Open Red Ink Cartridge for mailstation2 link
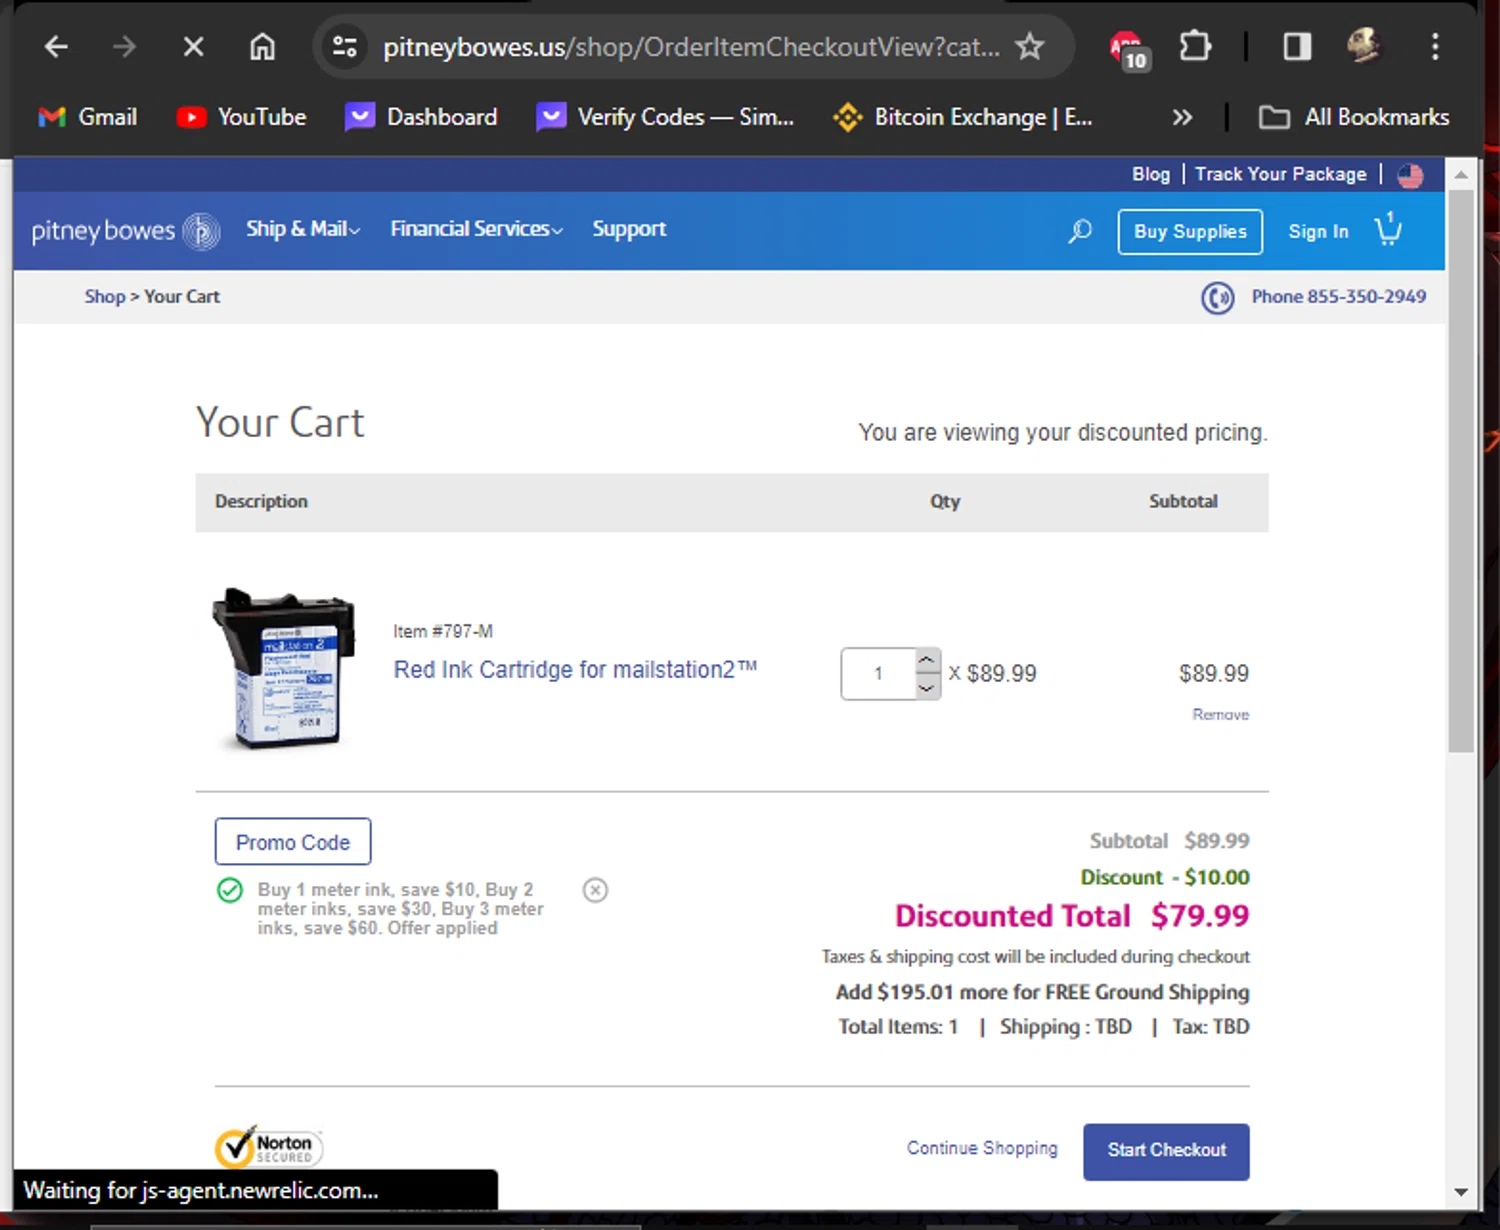The height and width of the screenshot is (1230, 1500). [575, 669]
